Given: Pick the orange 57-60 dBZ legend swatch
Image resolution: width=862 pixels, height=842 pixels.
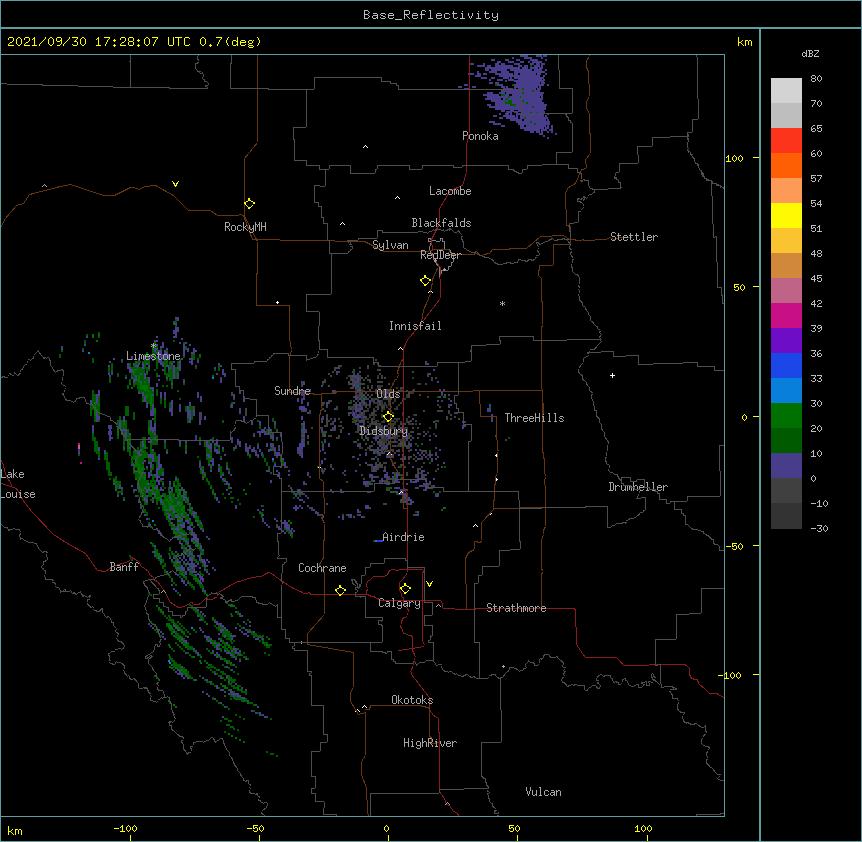Looking at the screenshot, I should [786, 165].
